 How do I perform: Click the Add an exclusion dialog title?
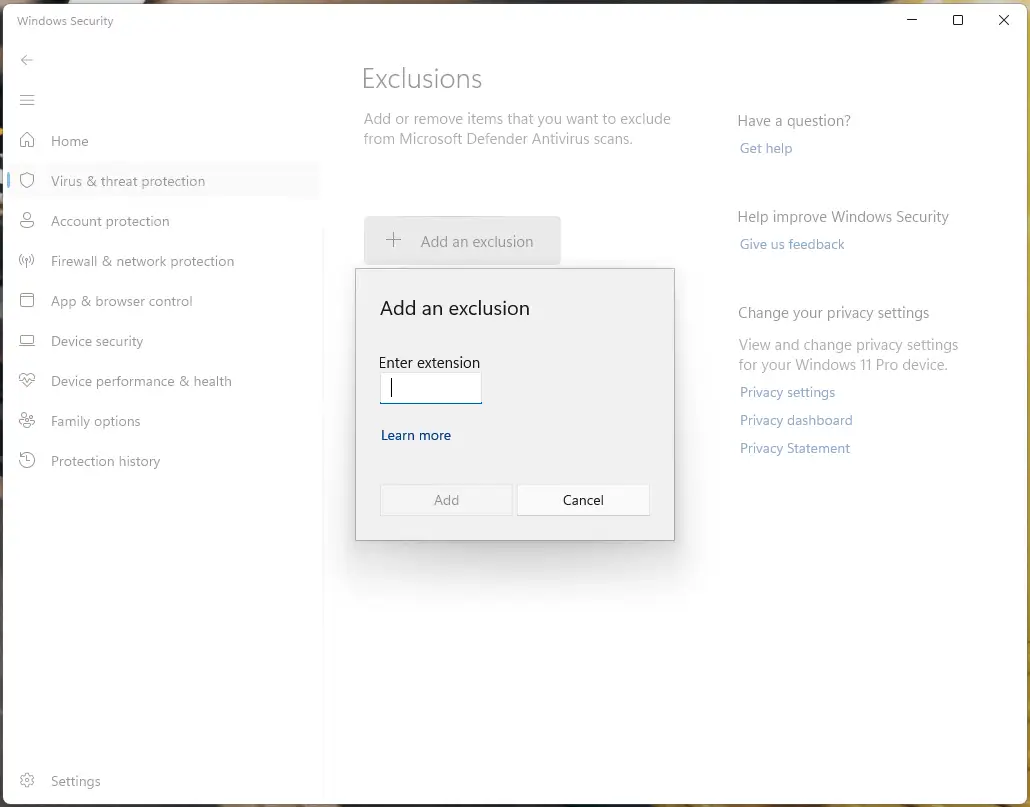tap(455, 308)
